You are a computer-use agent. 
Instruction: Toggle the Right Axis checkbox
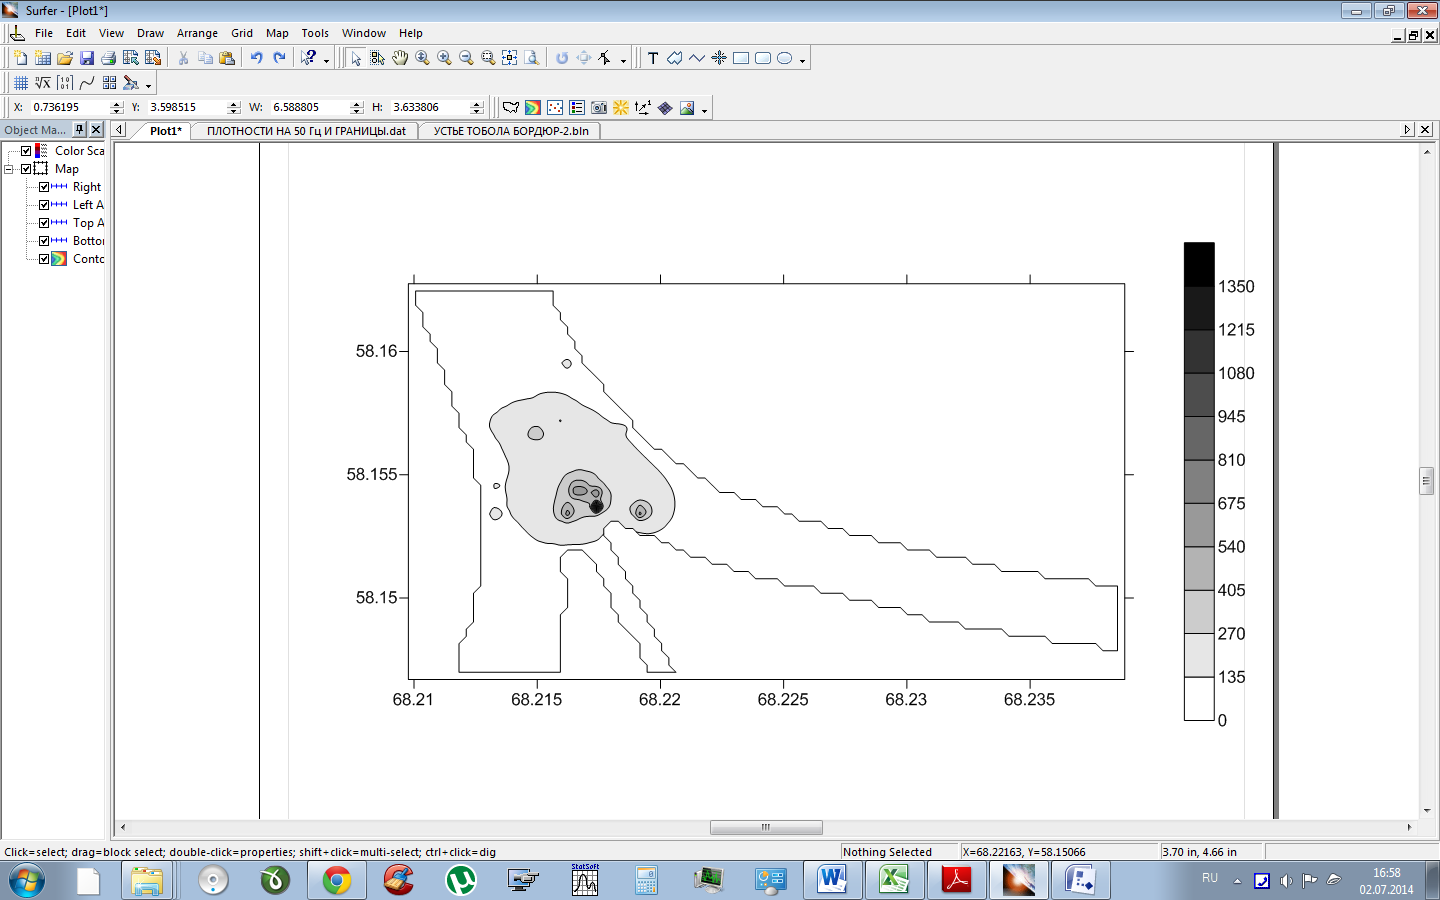tap(44, 187)
